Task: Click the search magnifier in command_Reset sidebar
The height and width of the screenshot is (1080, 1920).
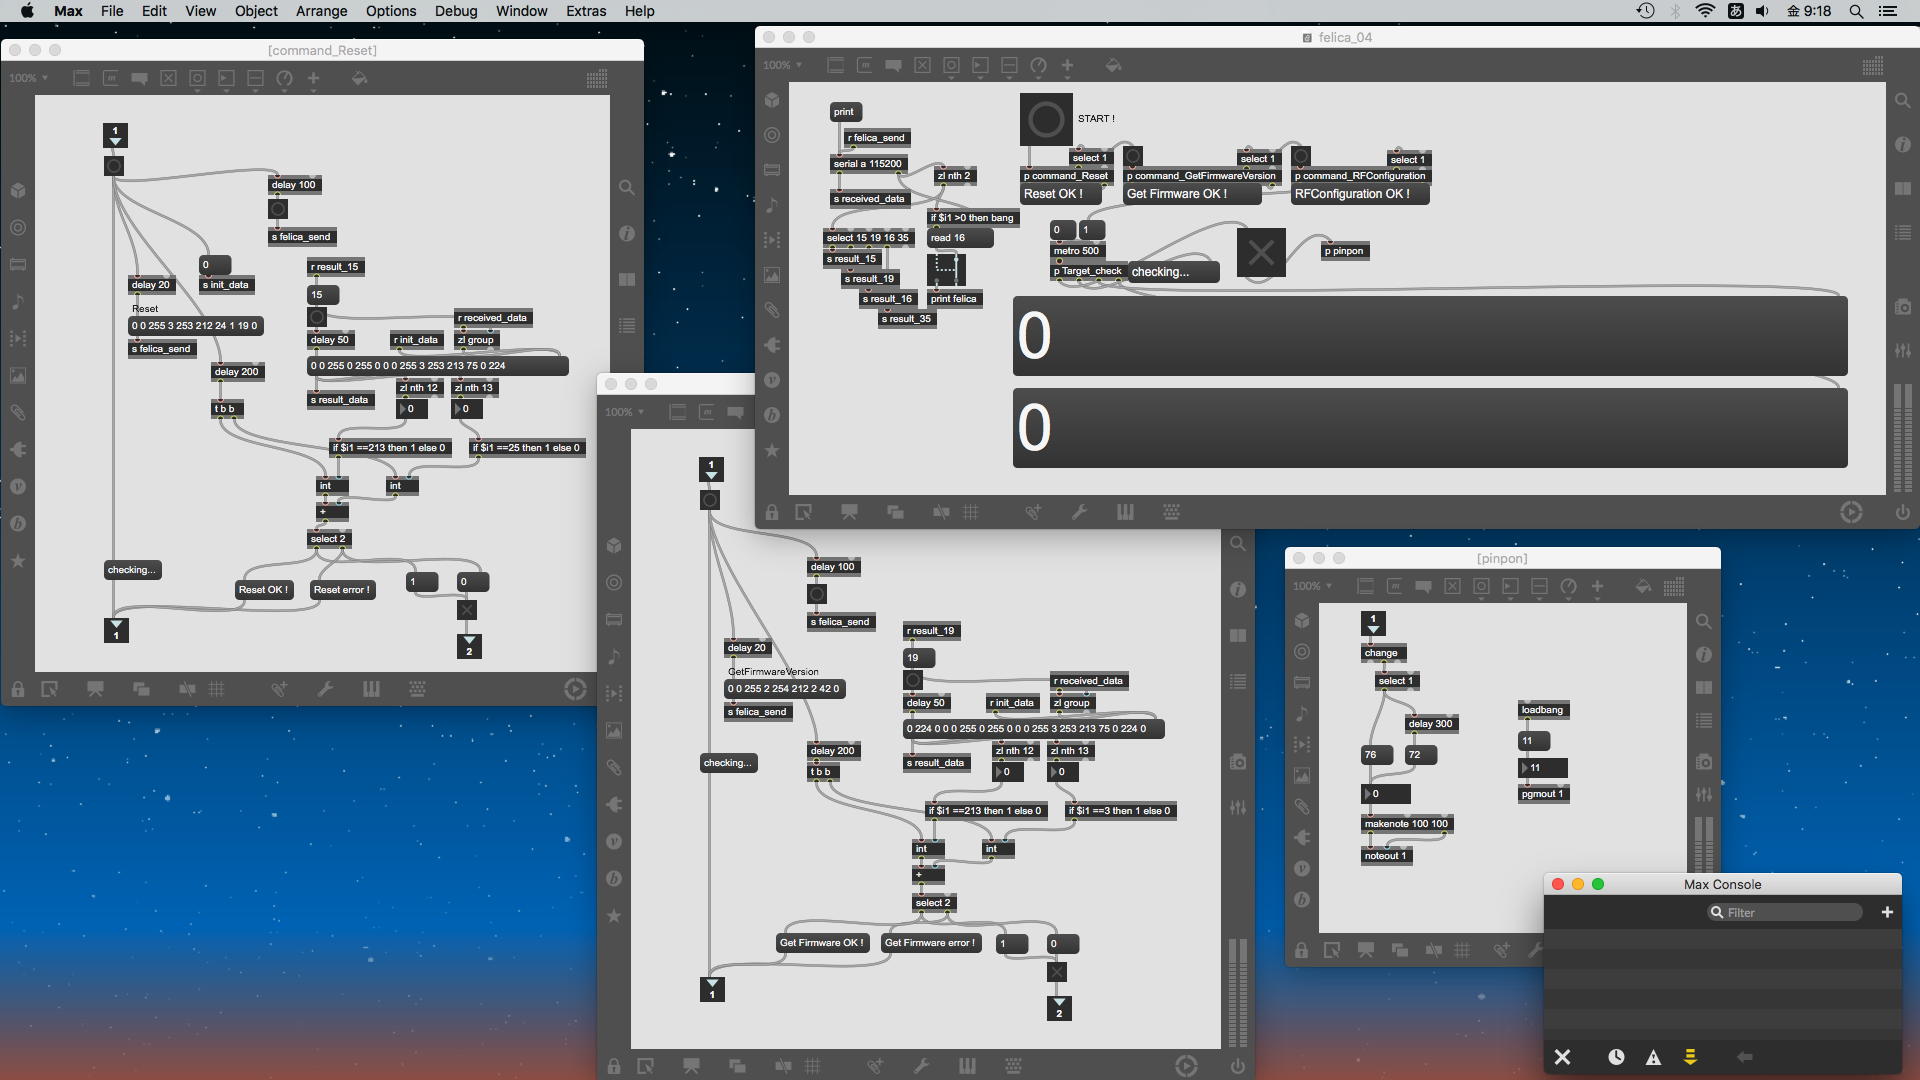Action: coord(627,187)
